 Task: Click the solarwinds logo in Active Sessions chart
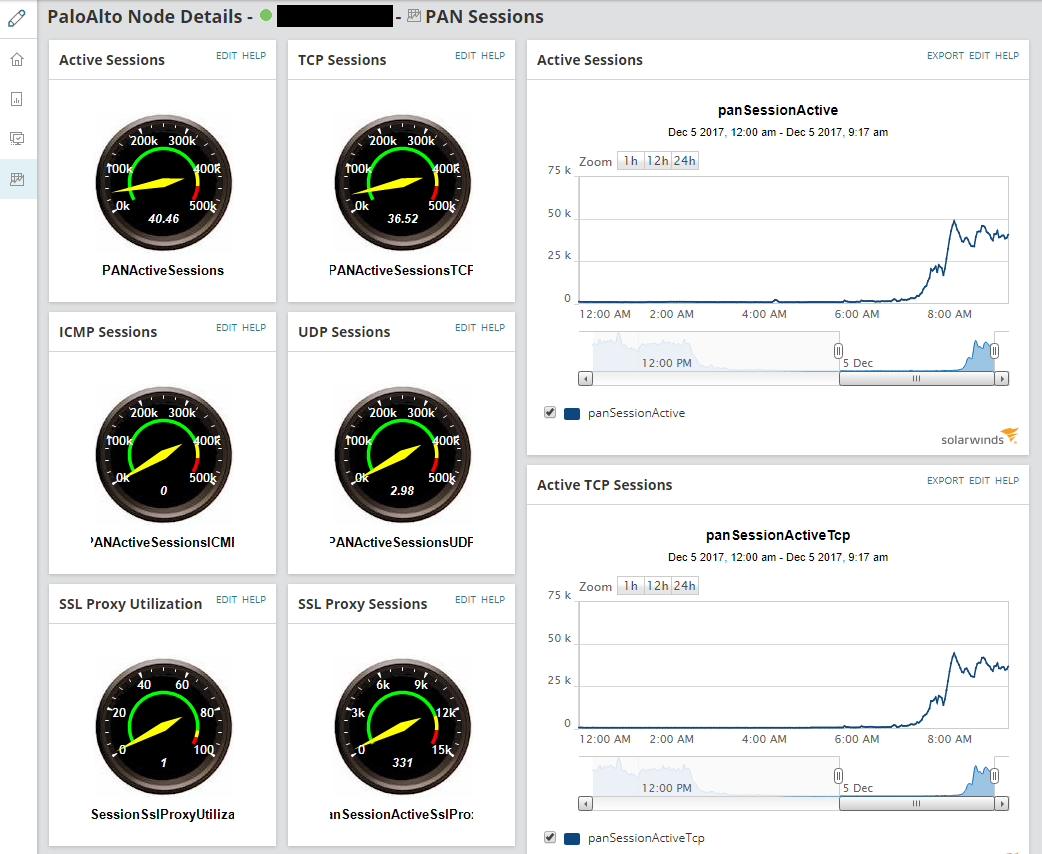pos(979,437)
